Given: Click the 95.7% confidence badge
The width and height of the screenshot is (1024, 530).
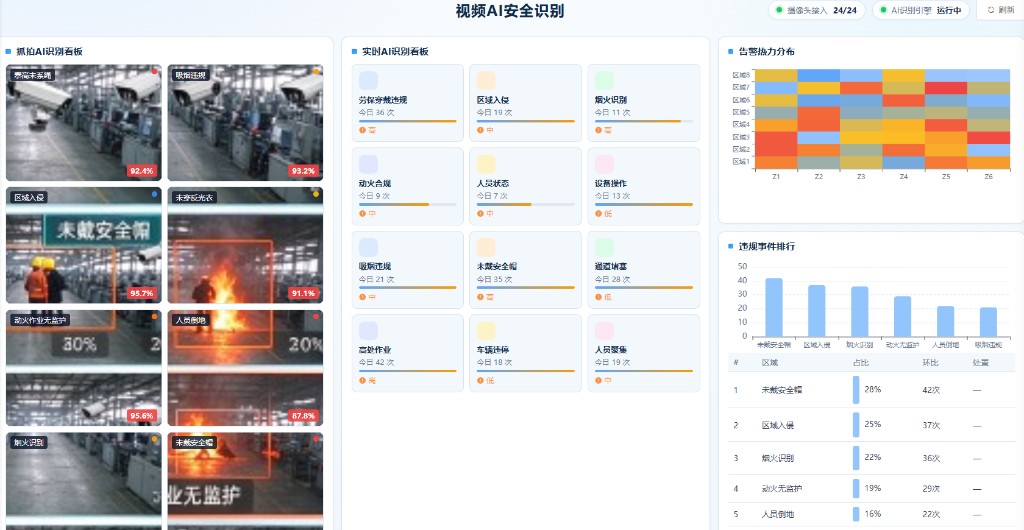Looking at the screenshot, I should (x=142, y=294).
